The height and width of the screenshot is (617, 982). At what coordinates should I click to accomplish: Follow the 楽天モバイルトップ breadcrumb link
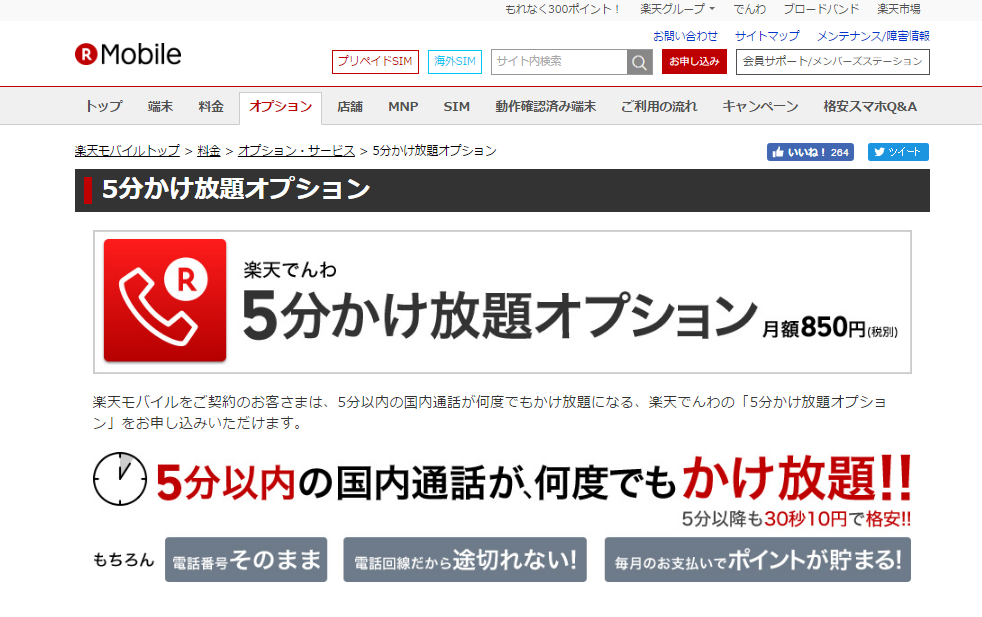point(127,151)
